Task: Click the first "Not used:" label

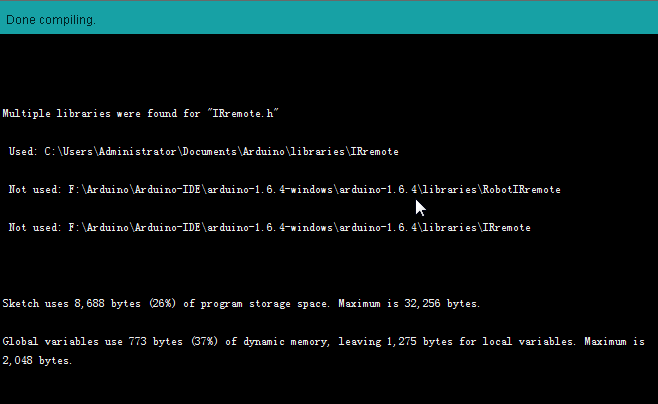Action: pos(34,189)
